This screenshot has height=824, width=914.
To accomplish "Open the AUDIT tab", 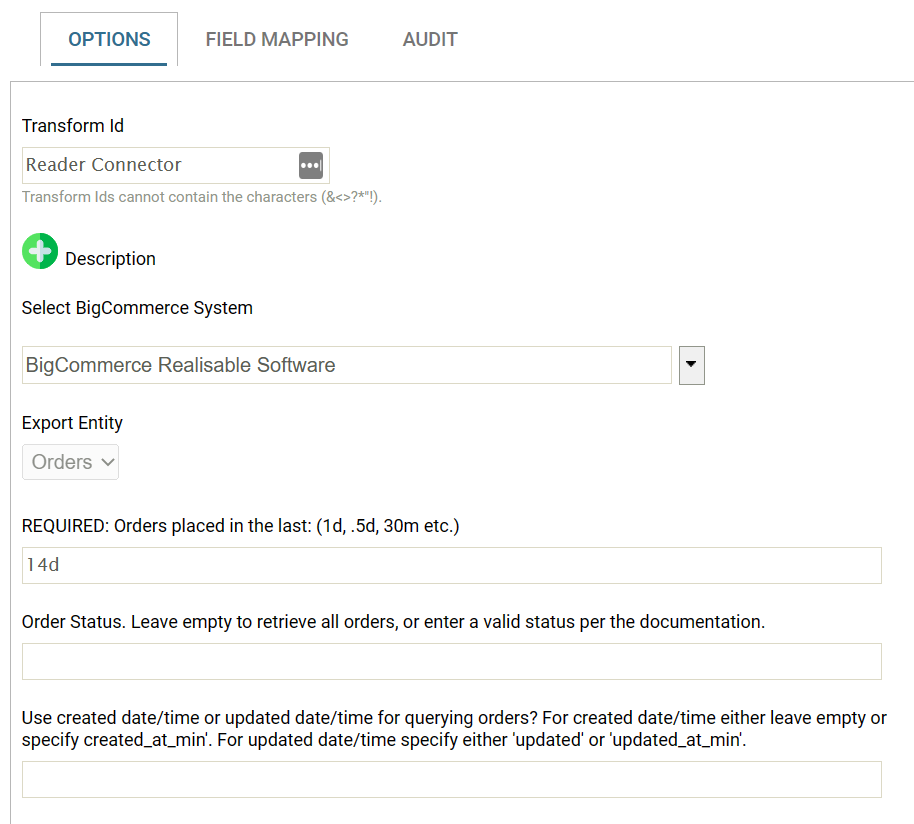I will [x=430, y=39].
